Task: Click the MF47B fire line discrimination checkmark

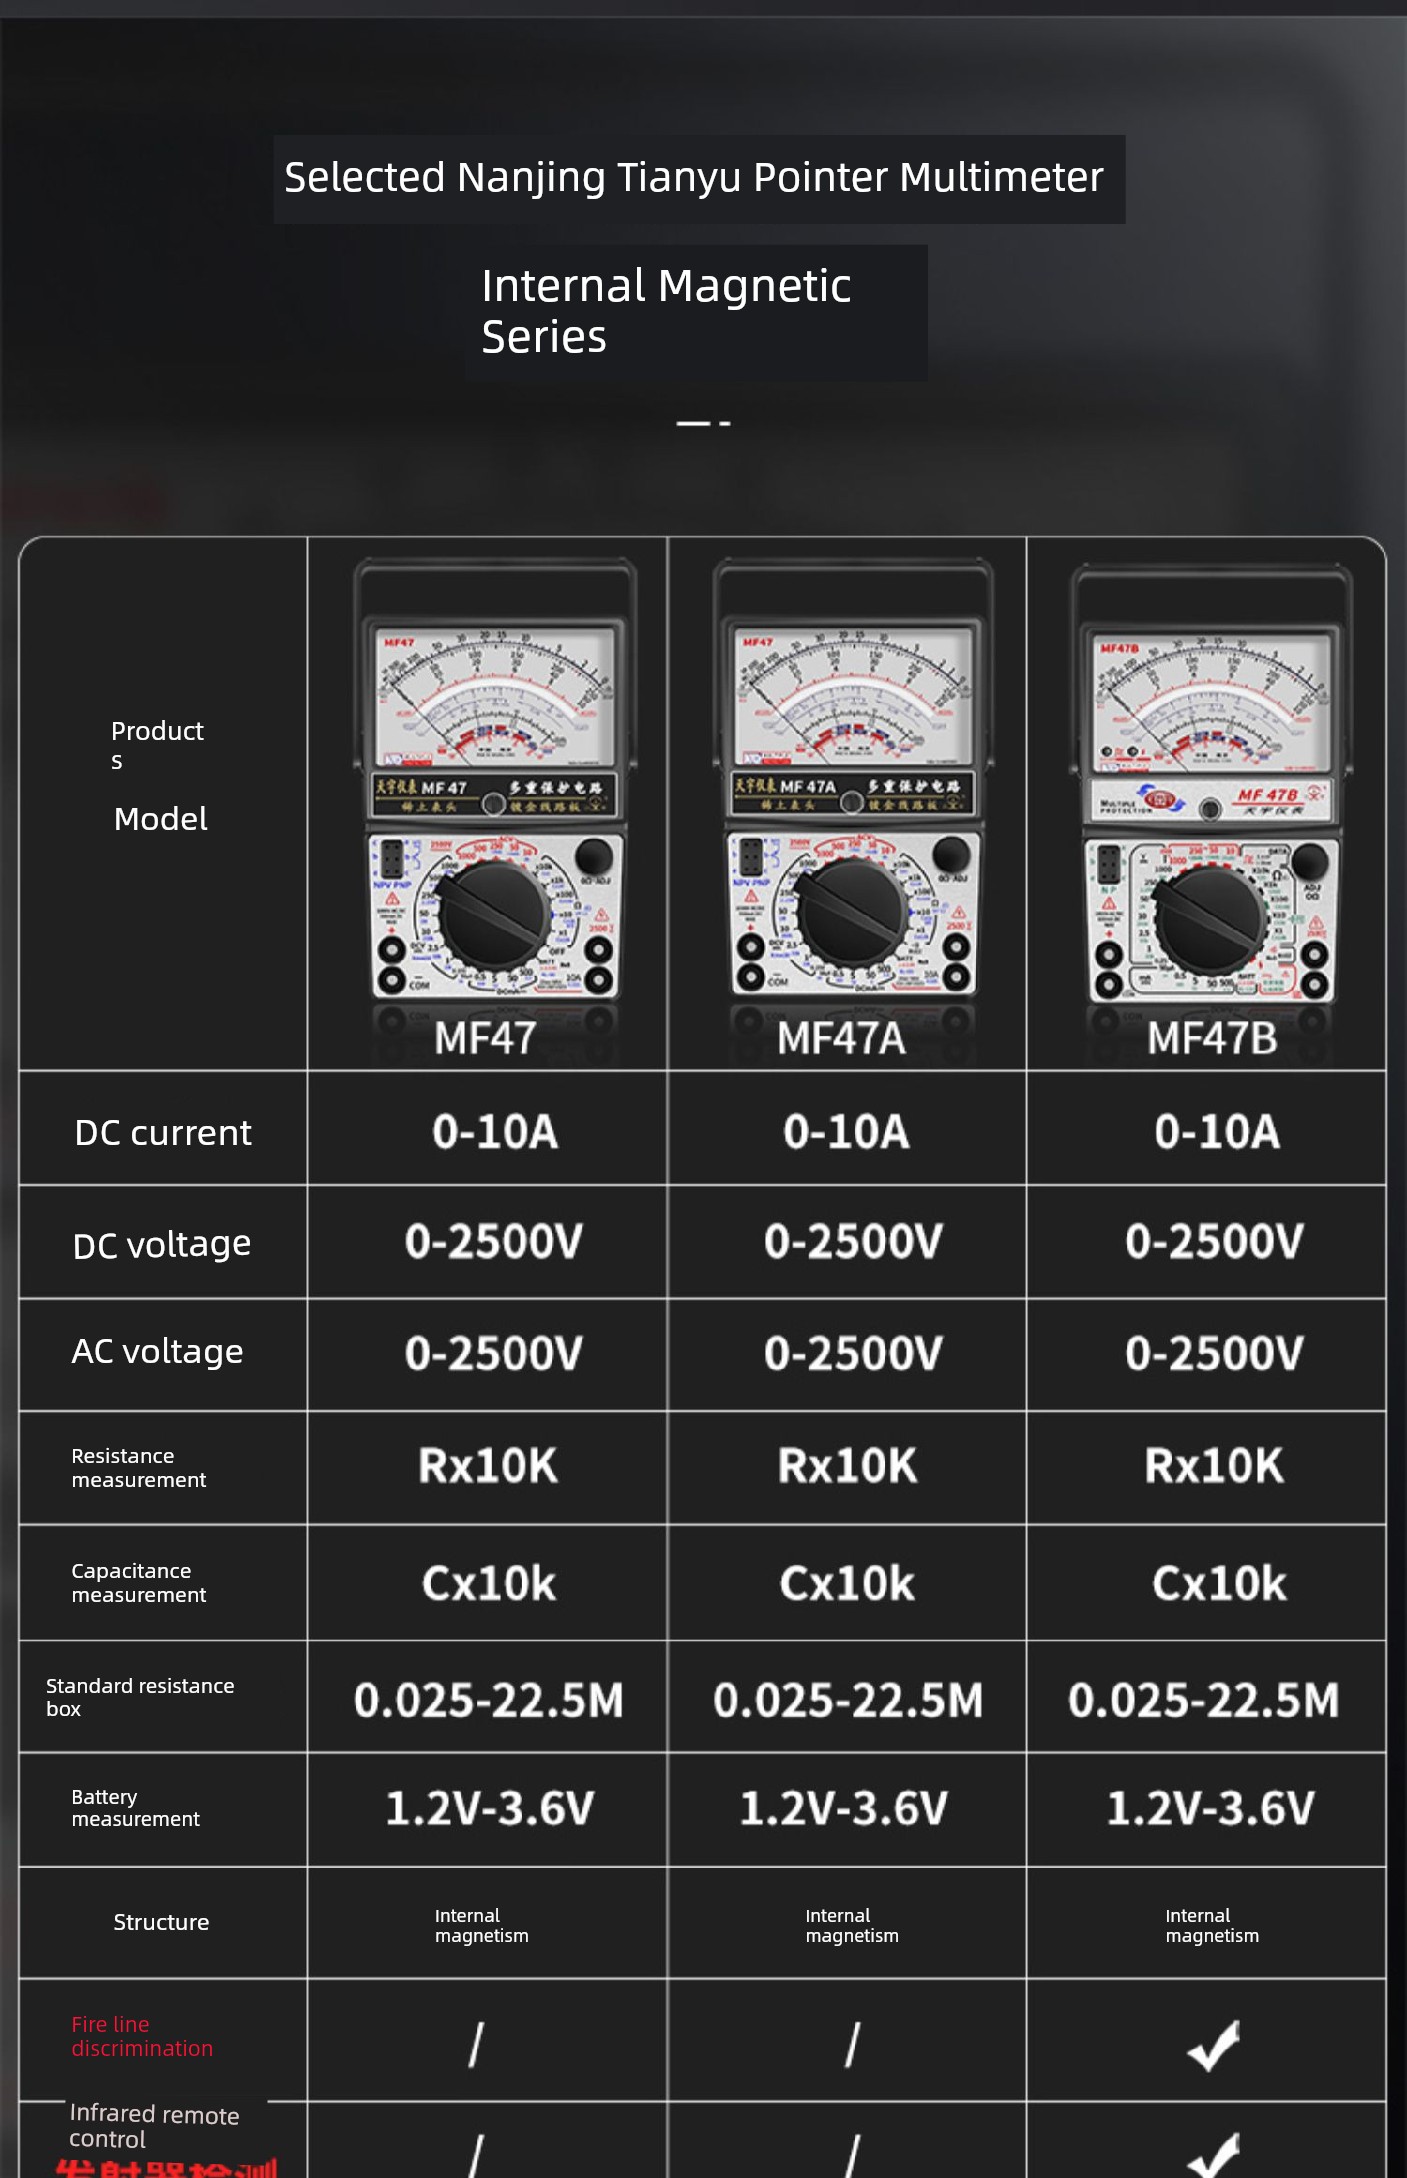Action: pyautogui.click(x=1214, y=2045)
